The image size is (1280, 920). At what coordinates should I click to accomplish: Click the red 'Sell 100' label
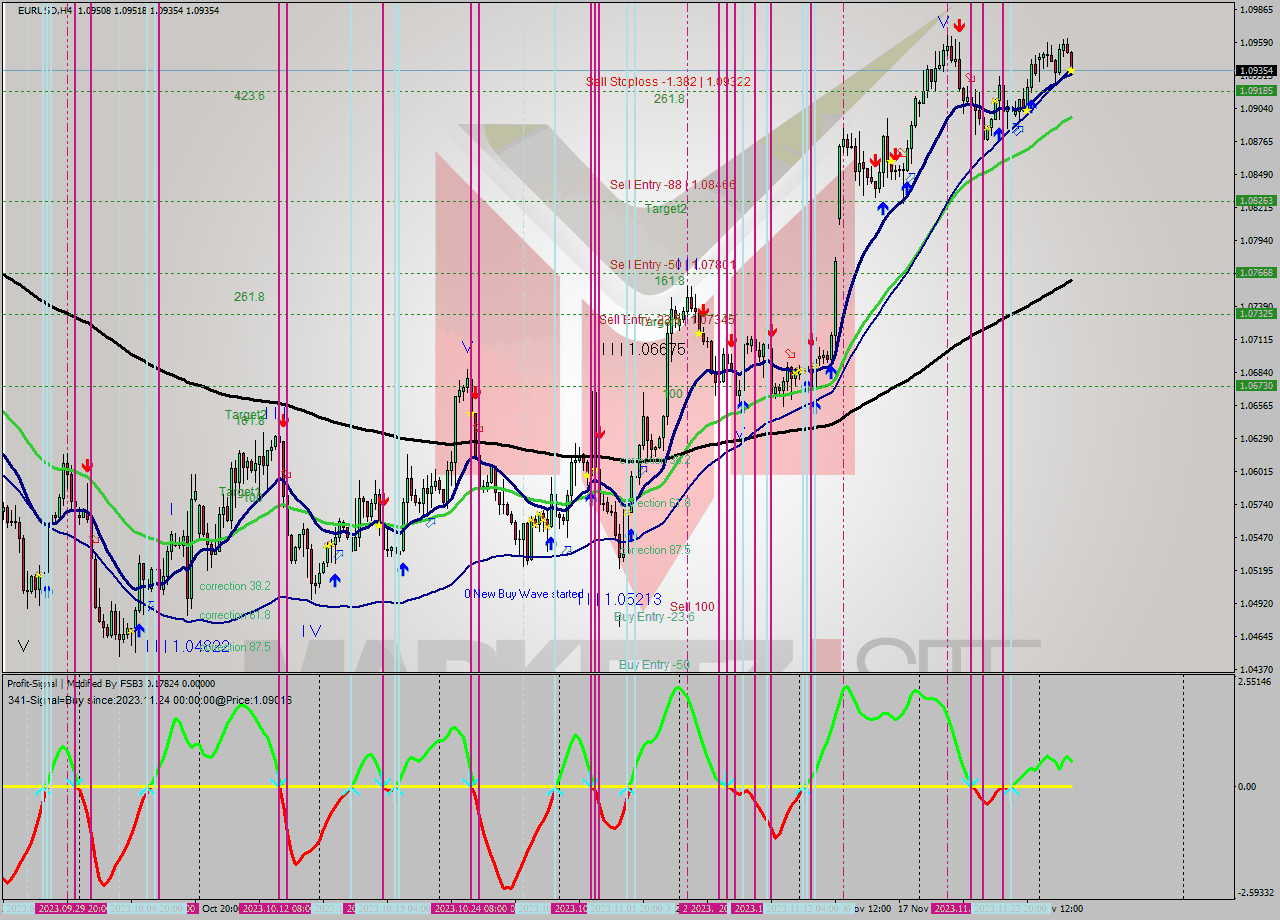(692, 607)
